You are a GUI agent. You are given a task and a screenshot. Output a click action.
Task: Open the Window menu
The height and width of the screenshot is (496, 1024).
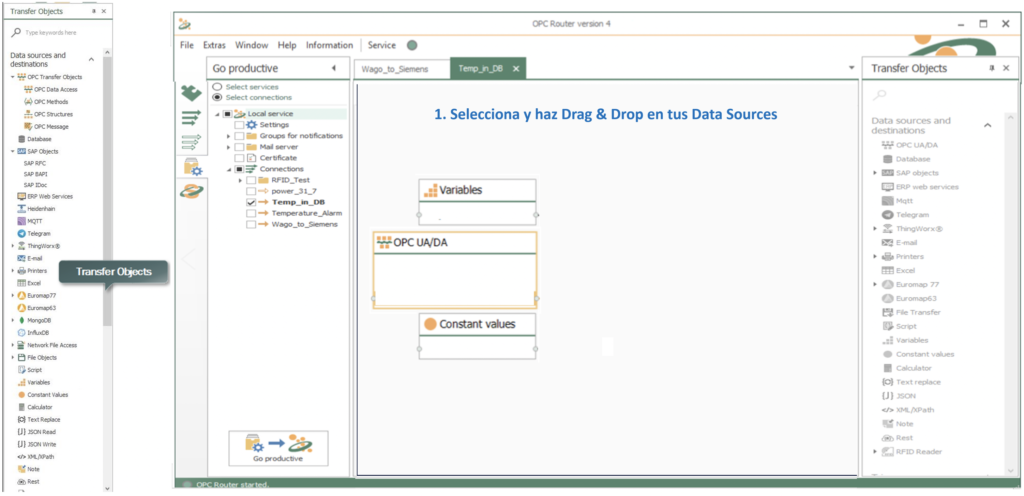point(251,45)
